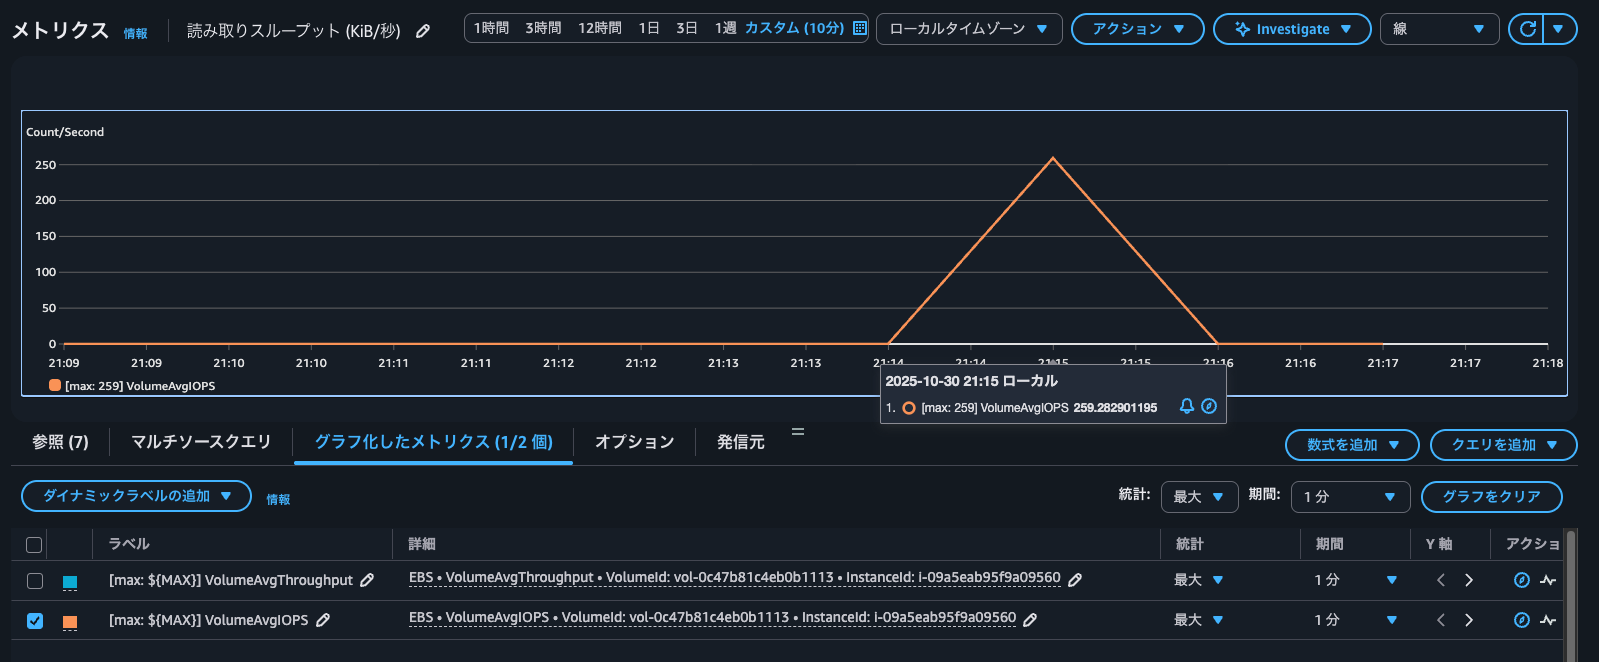Open ダイナミックラベルの追加 dropdown

coord(136,496)
